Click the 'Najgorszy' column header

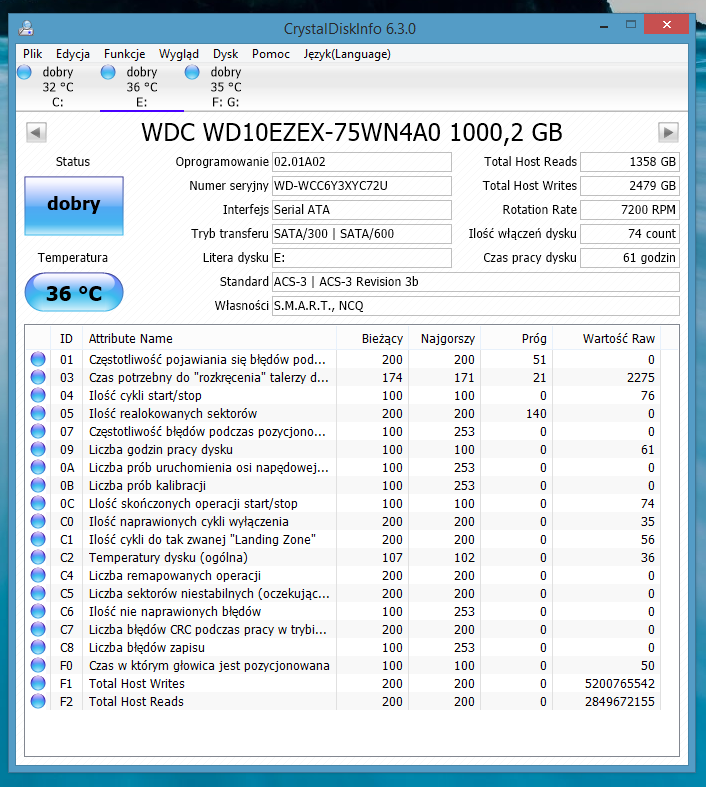tap(445, 339)
